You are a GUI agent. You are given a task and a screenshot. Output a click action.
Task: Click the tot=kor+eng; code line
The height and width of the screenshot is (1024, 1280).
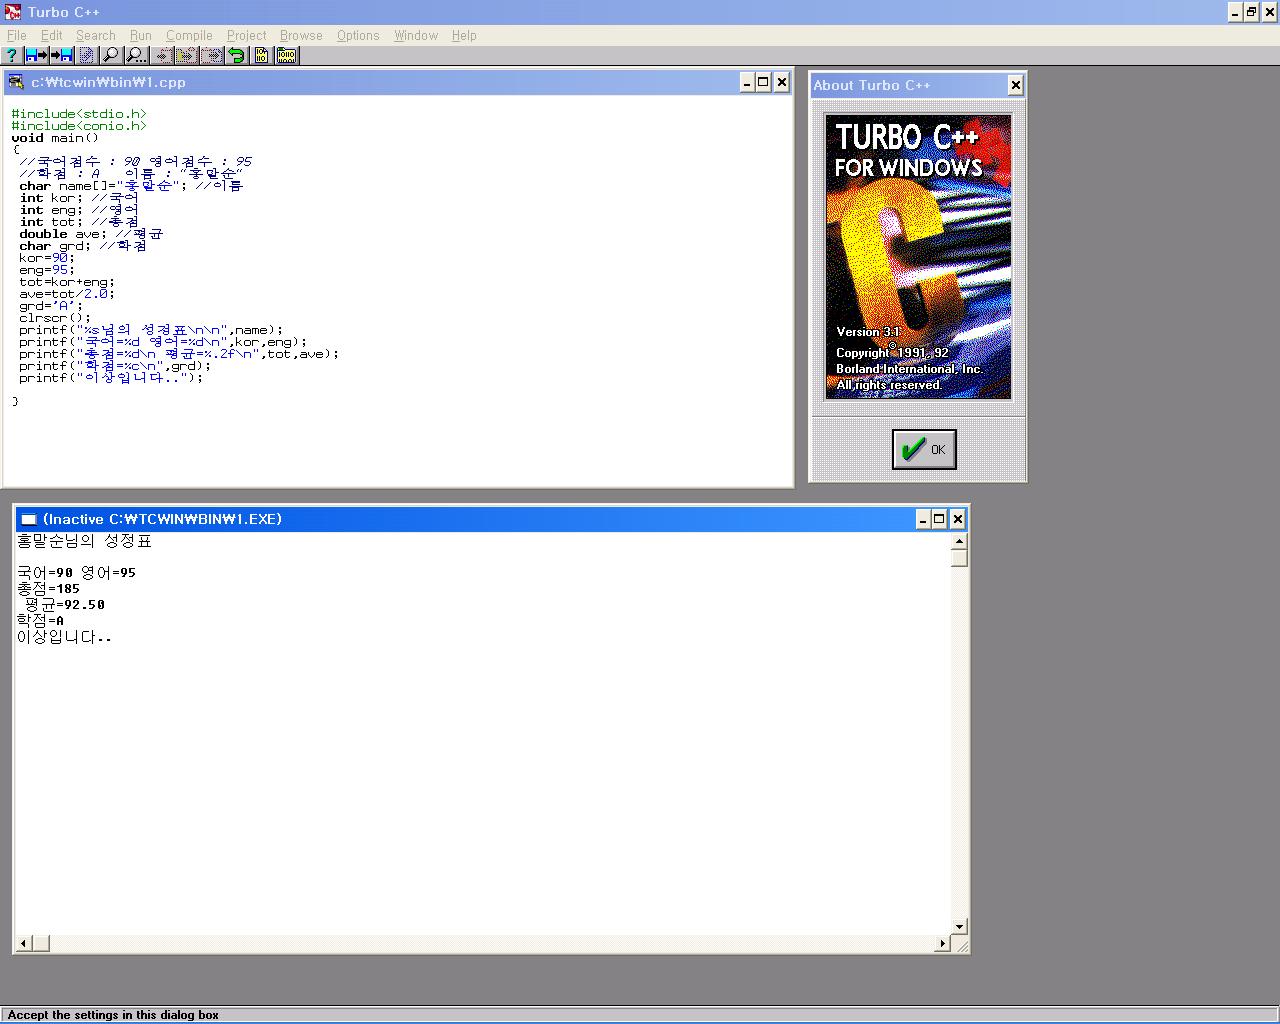(67, 282)
